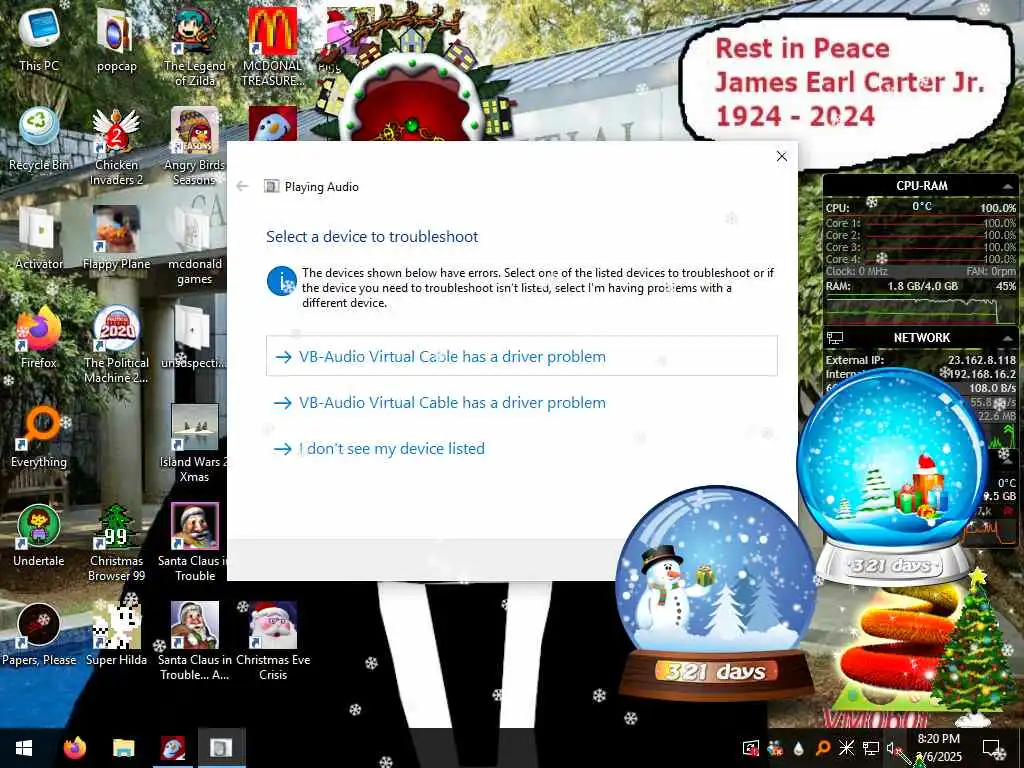This screenshot has width=1024, height=768.
Task: Select the Undertale desktop shortcut
Action: click(x=39, y=537)
